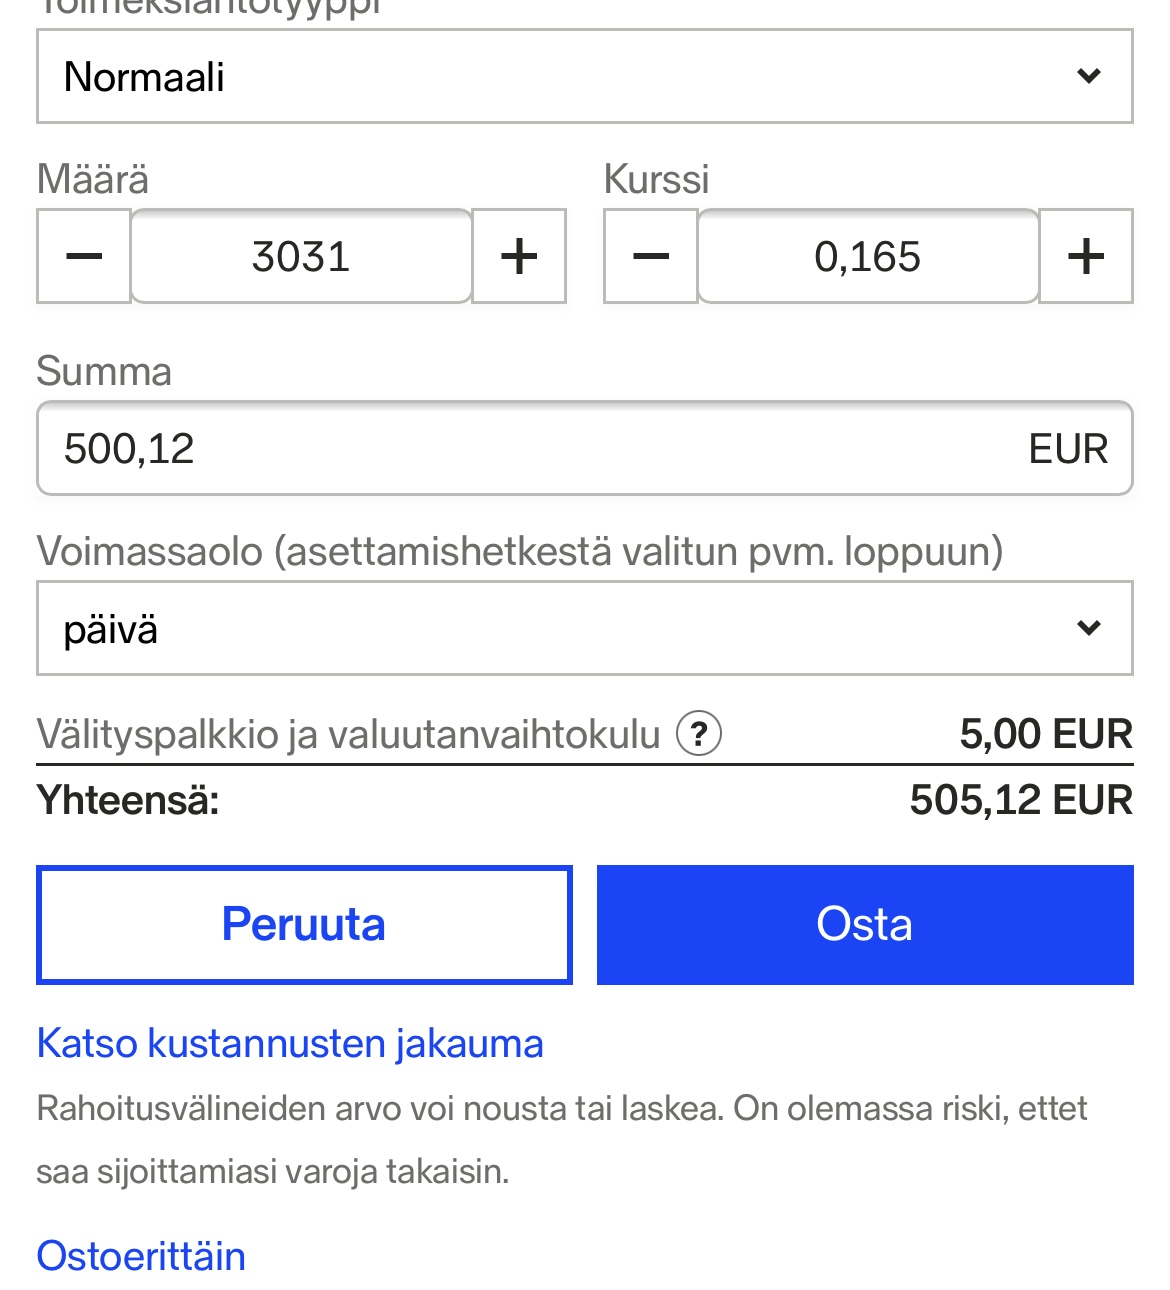Click the chevron arrow on Normaali dropdown

click(1089, 76)
